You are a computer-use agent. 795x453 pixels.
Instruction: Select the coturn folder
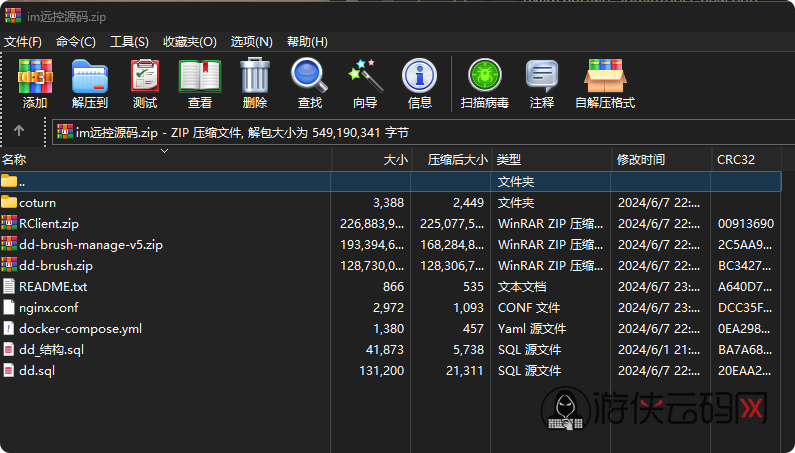click(37, 202)
